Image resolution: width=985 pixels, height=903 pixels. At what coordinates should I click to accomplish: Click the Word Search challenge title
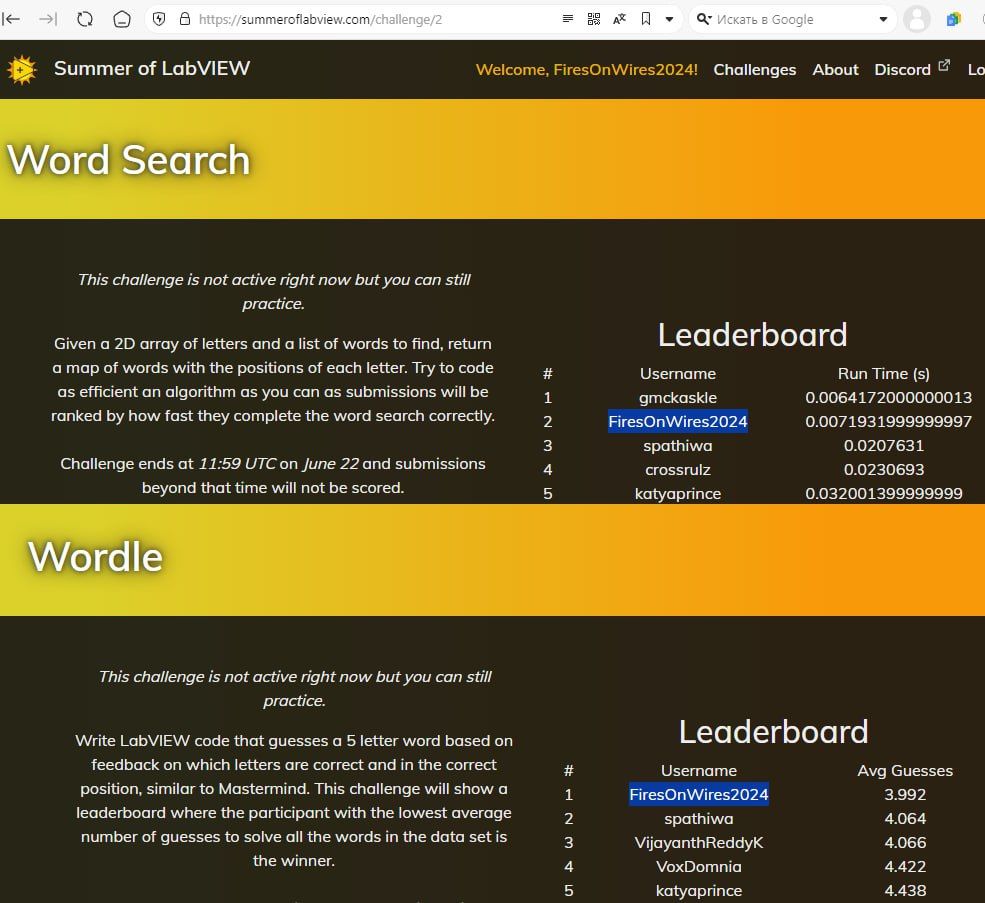(129, 160)
